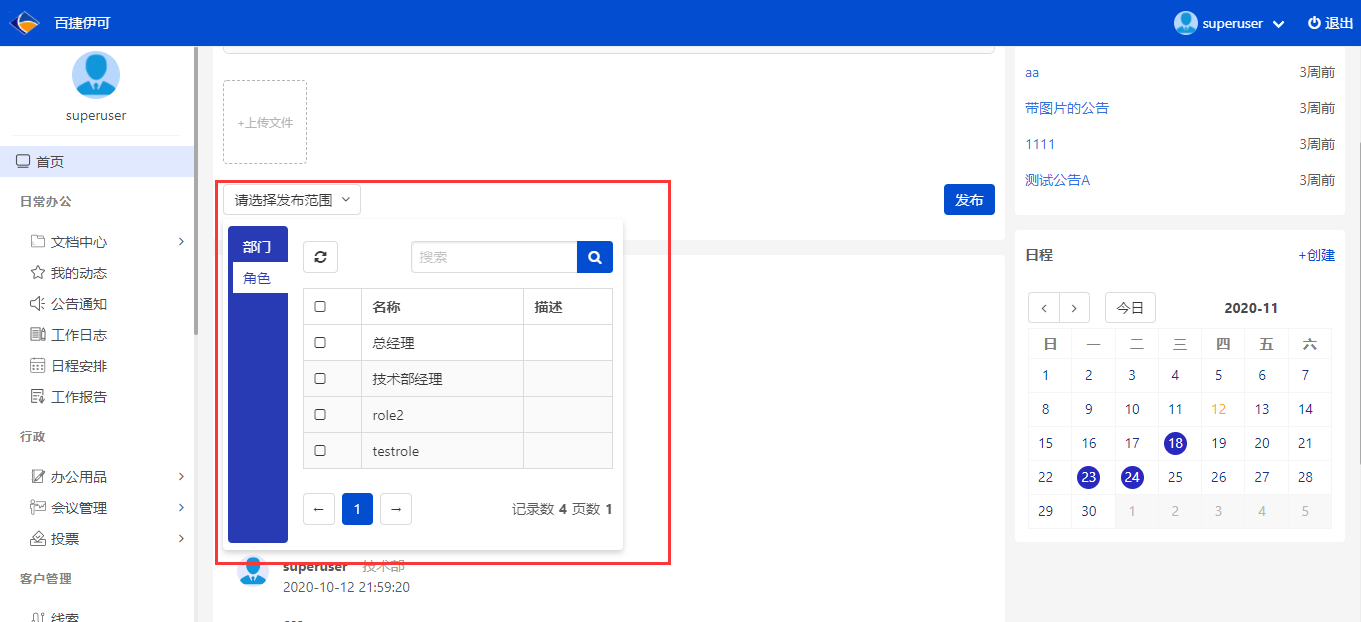This screenshot has width=1361, height=622.
Task: Open the announcement titled 1111
Action: [1040, 144]
